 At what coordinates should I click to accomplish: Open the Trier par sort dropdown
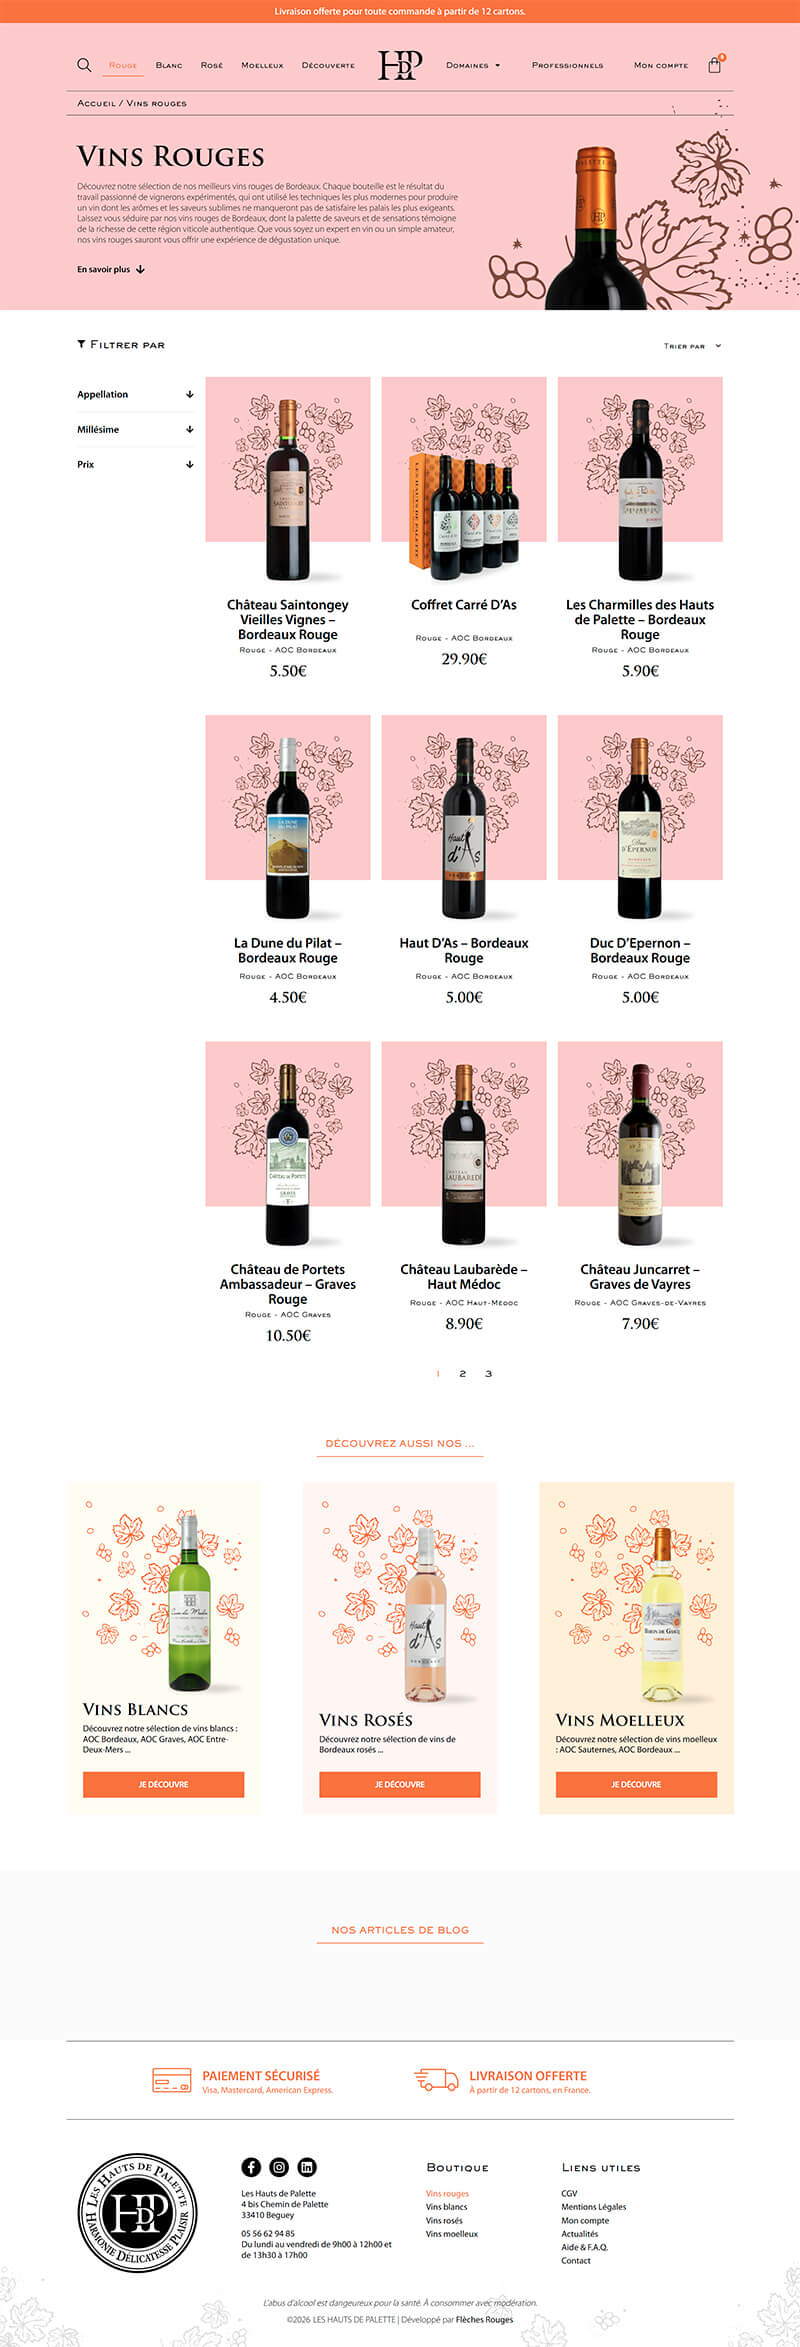[x=692, y=346]
